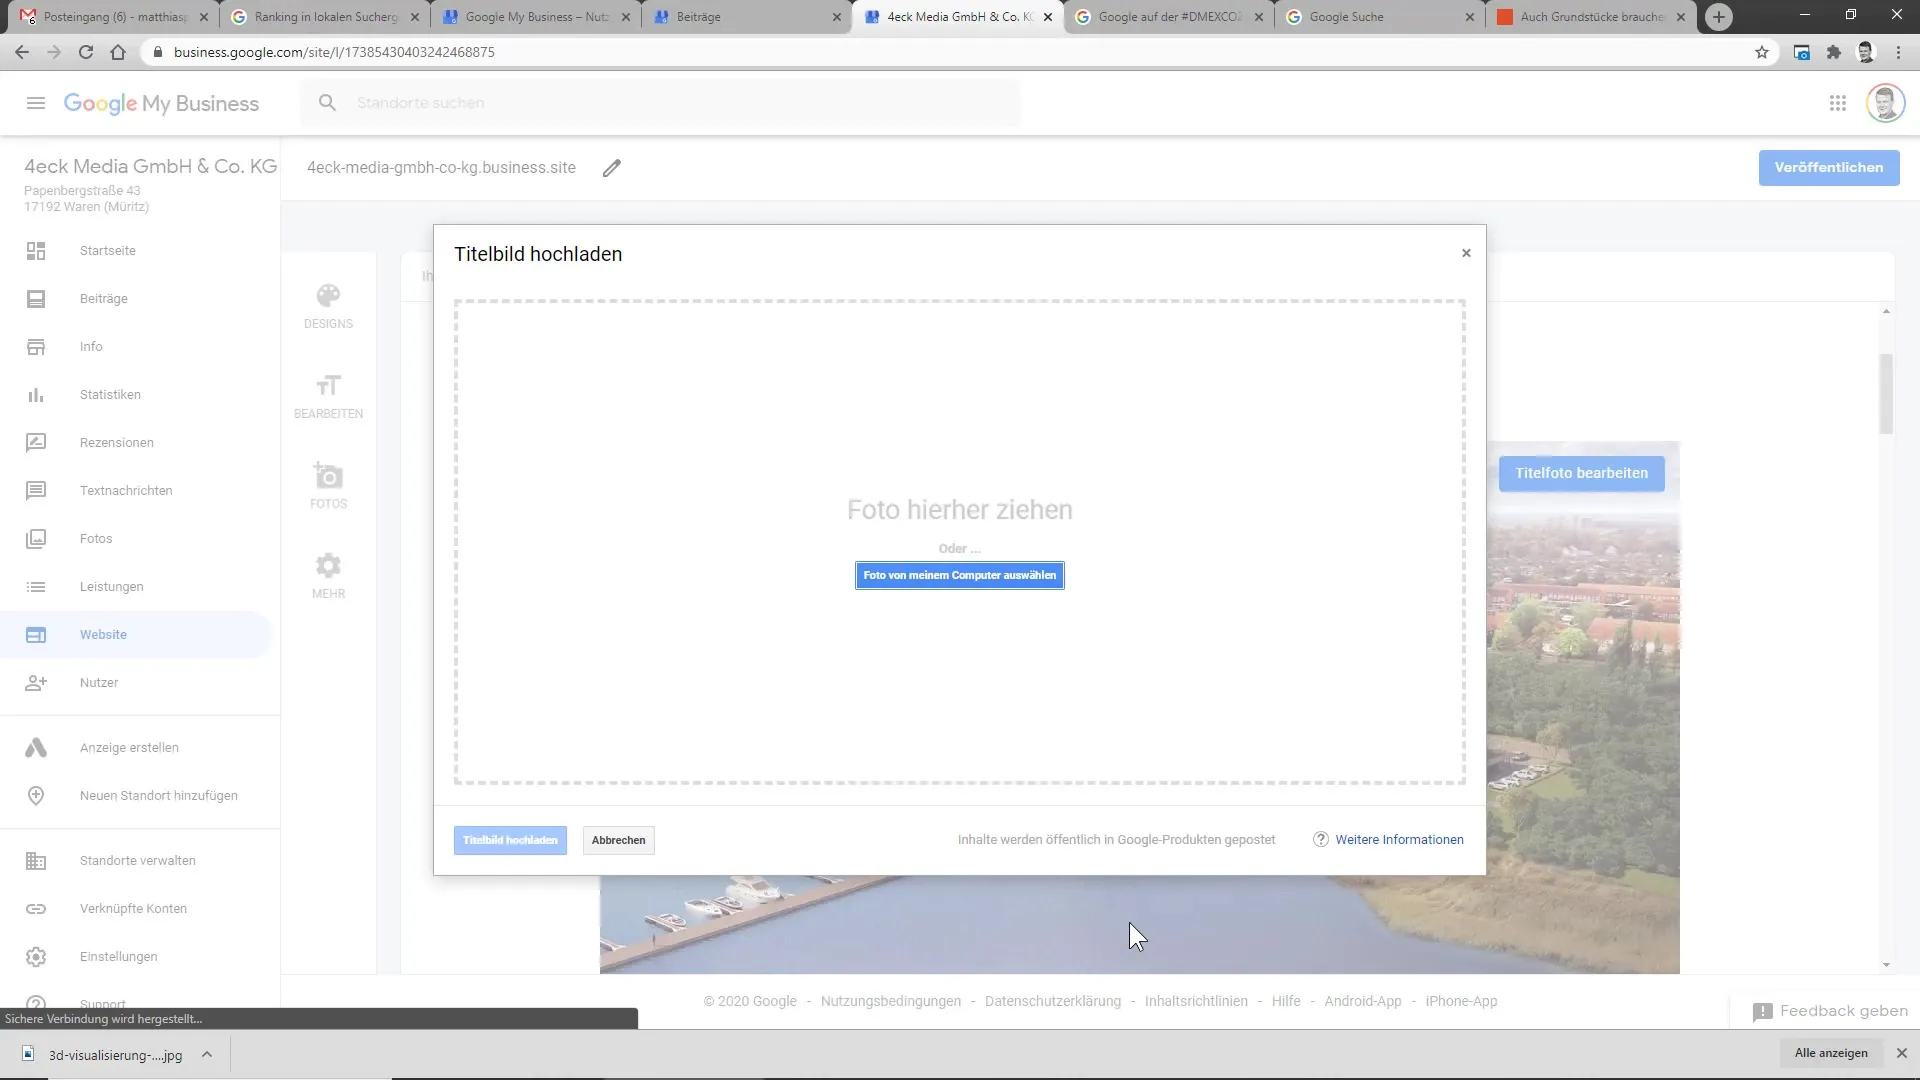Click Feedback geben

[x=1831, y=1012]
